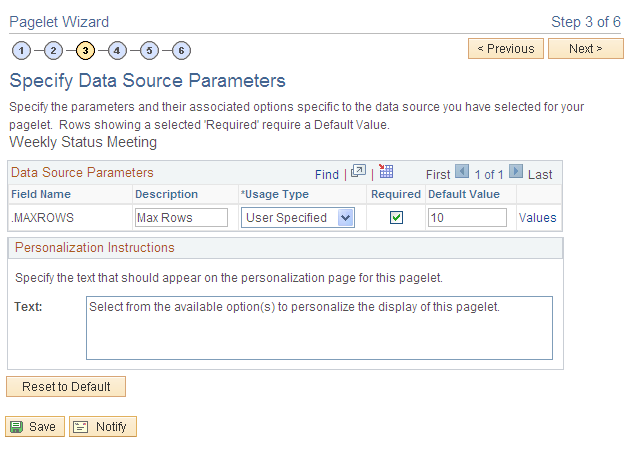Click the Find link in grid header

(327, 174)
